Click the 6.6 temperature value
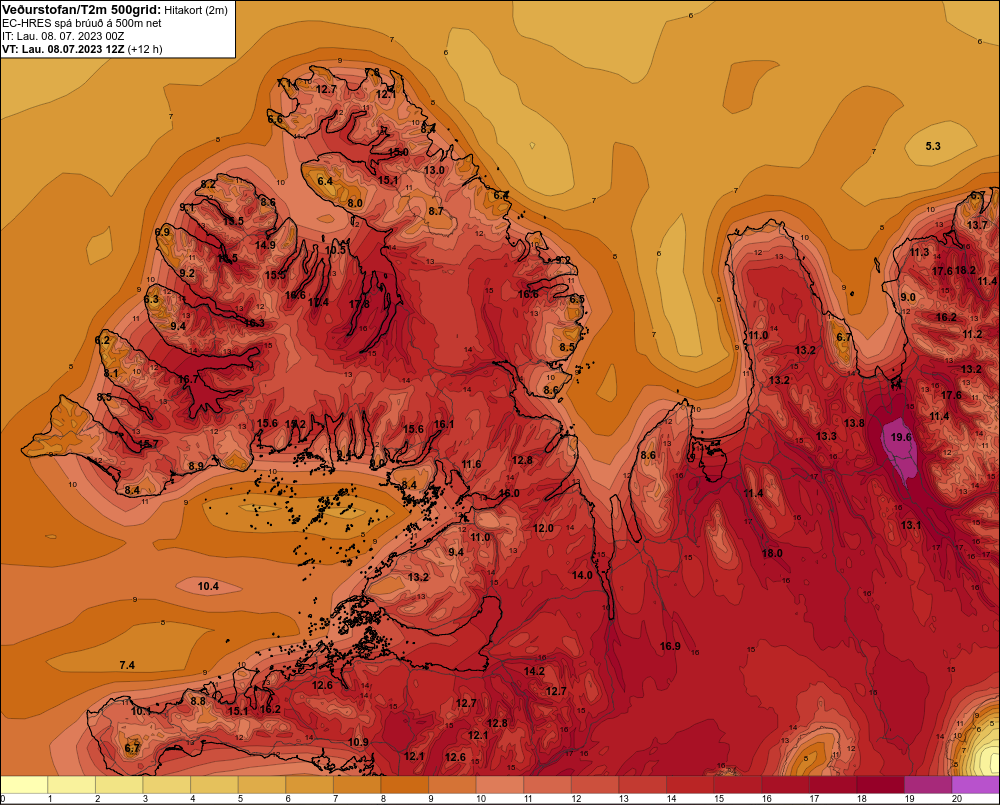 (x=275, y=119)
